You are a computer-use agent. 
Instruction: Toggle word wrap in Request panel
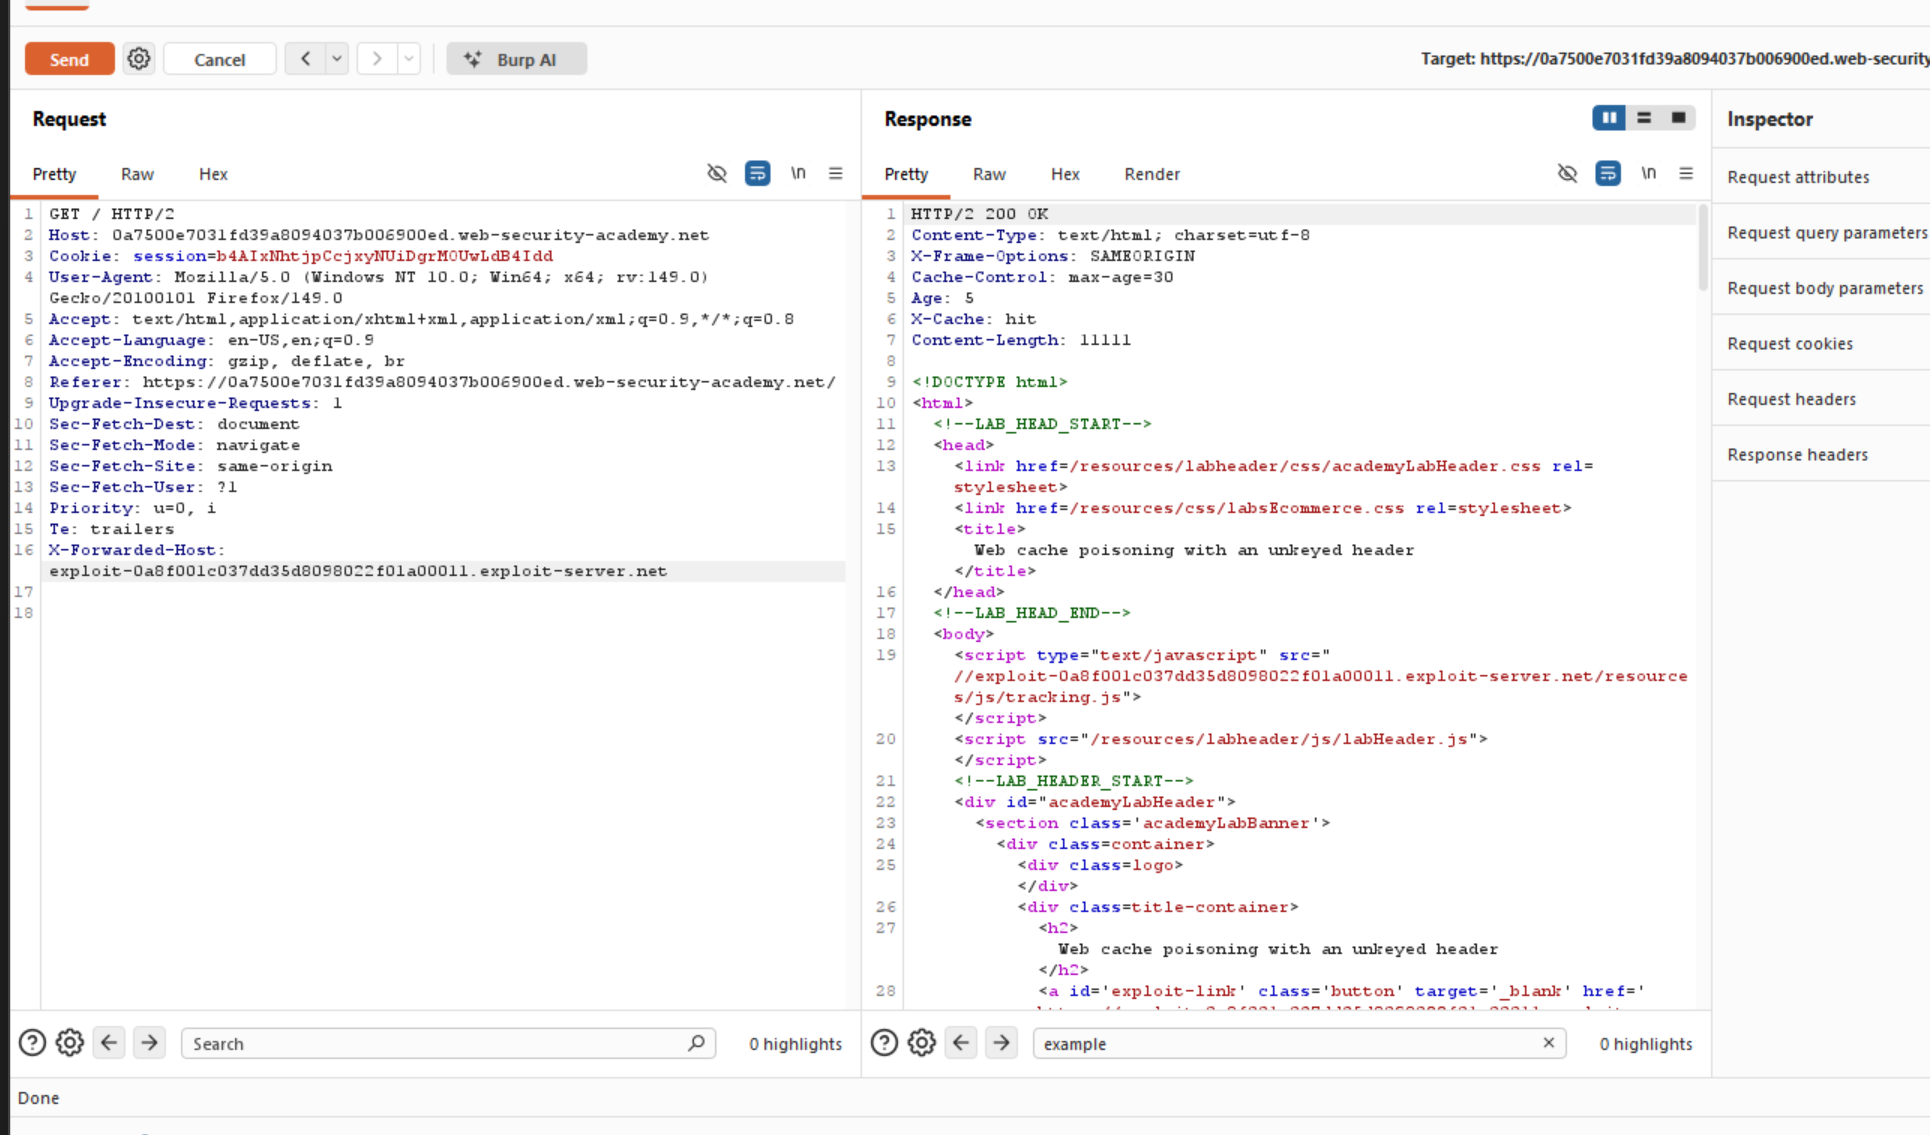click(x=757, y=173)
